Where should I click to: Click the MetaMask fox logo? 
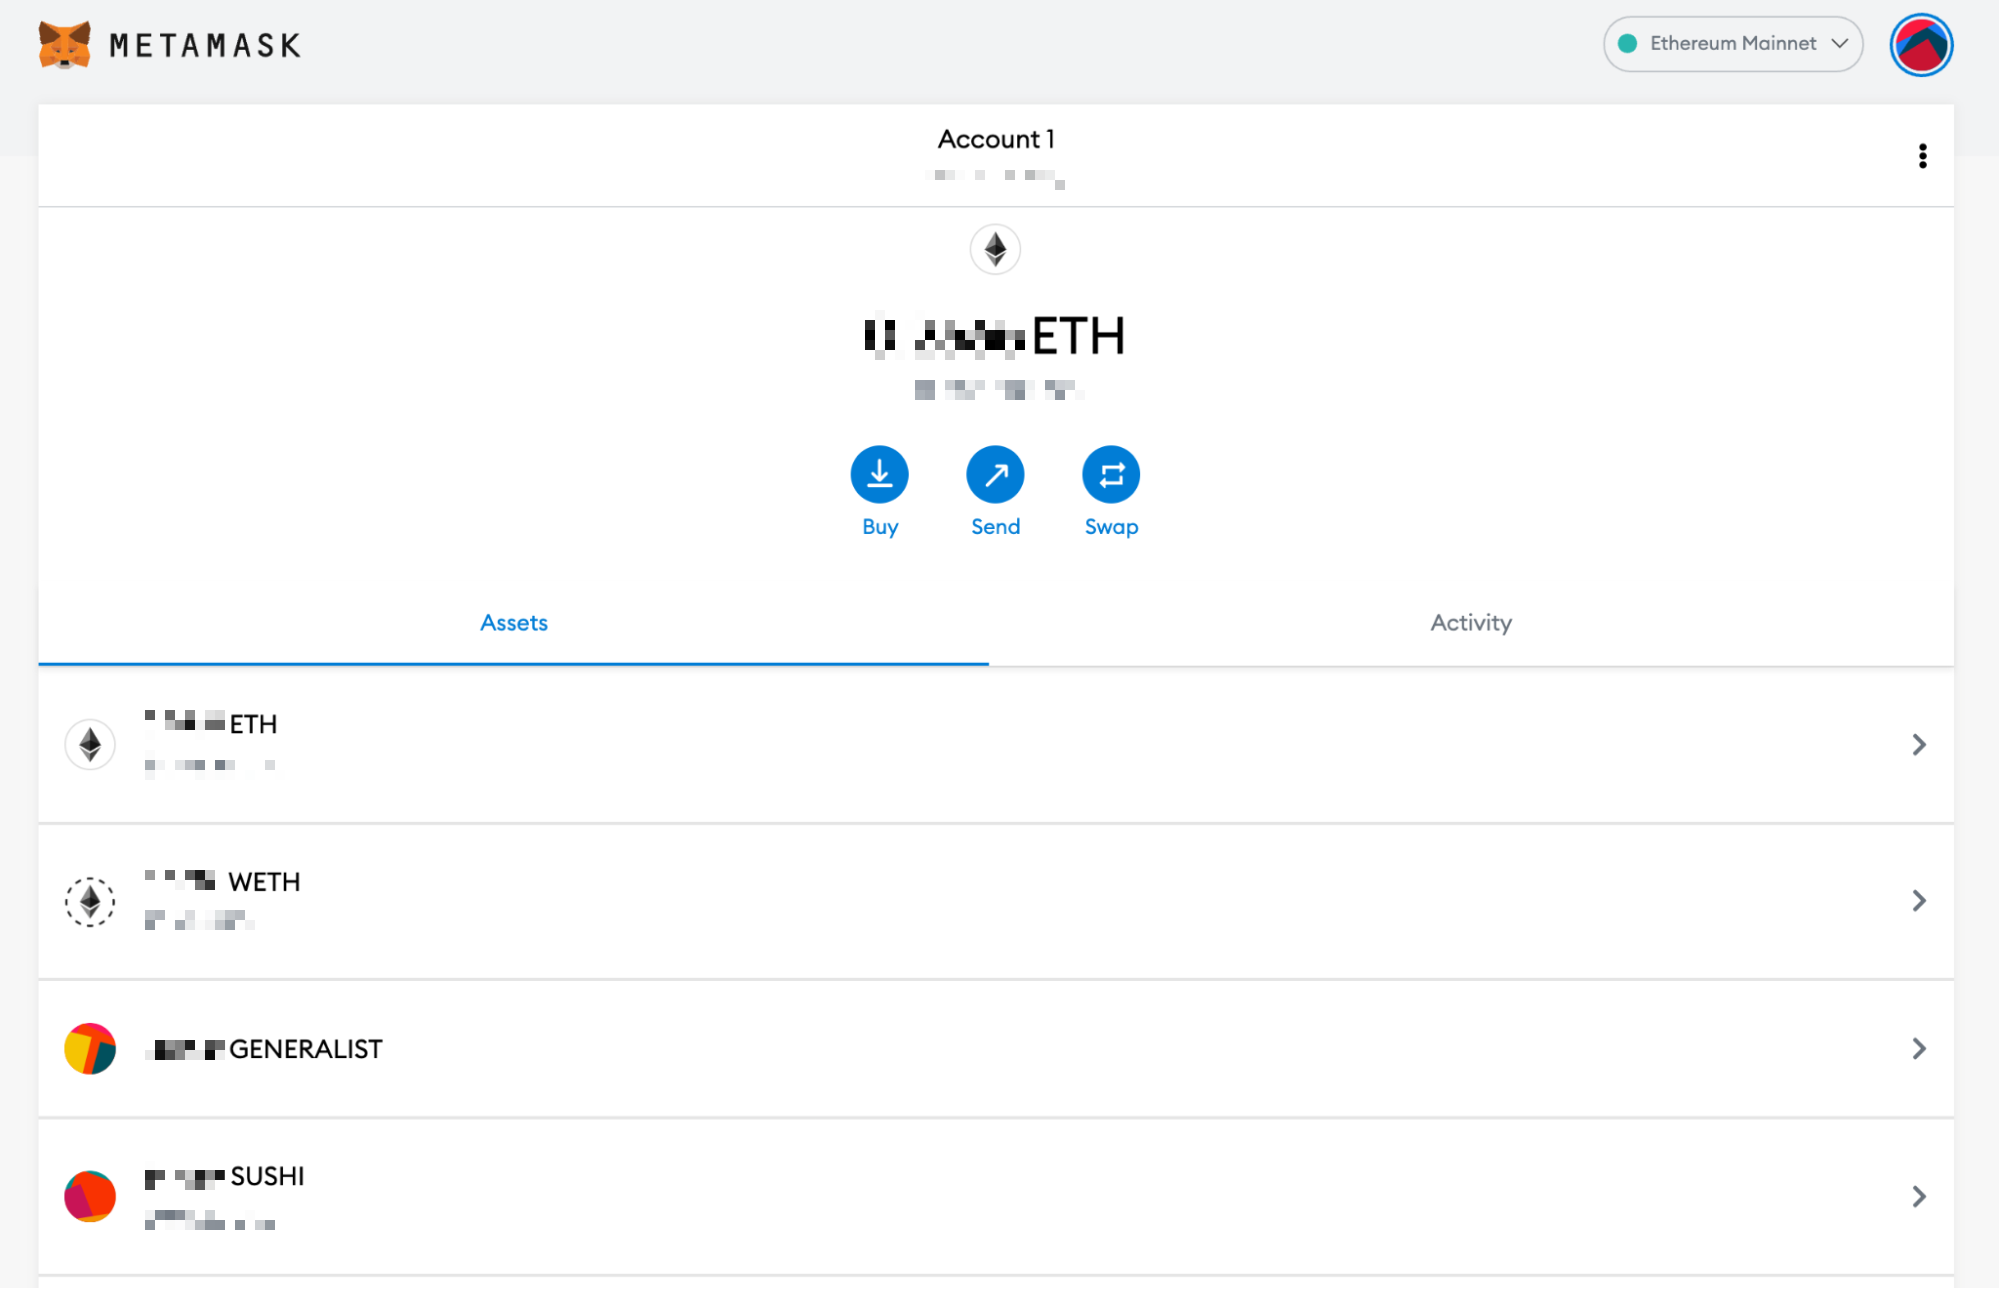tap(65, 45)
